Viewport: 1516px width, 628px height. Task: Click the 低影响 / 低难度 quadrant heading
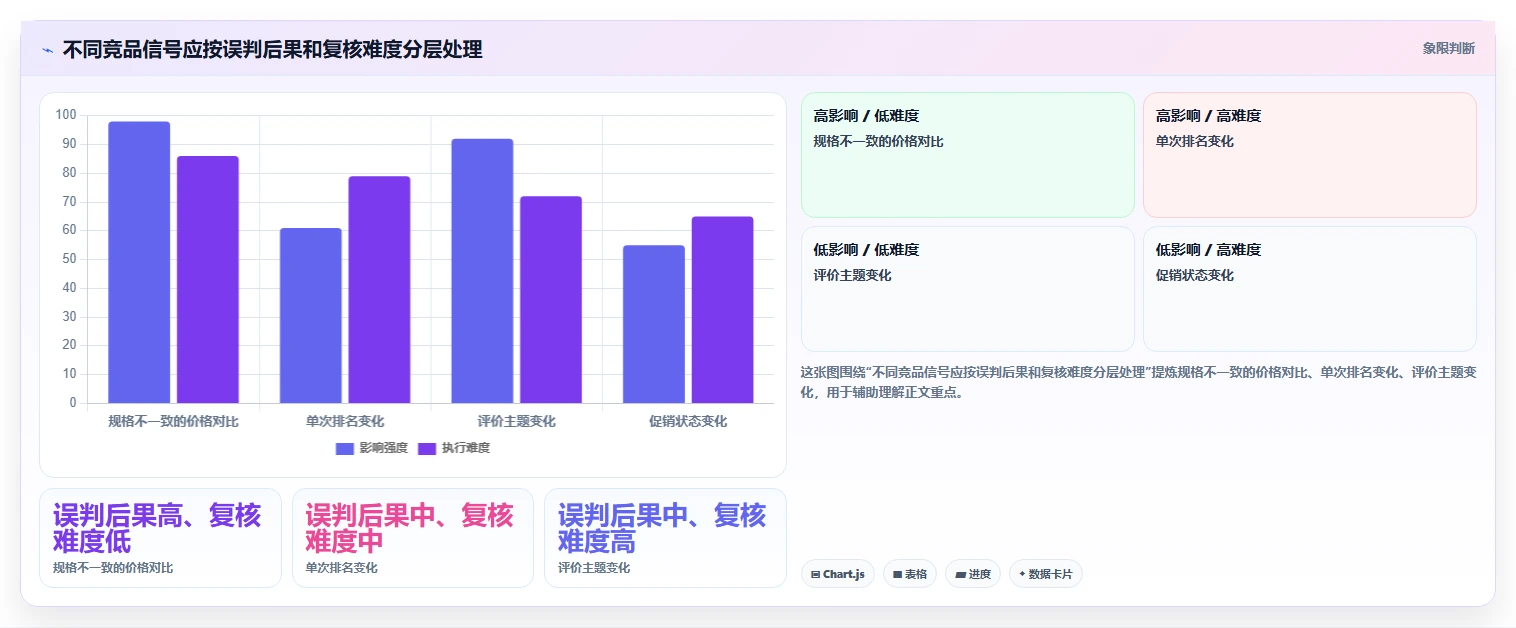click(866, 250)
